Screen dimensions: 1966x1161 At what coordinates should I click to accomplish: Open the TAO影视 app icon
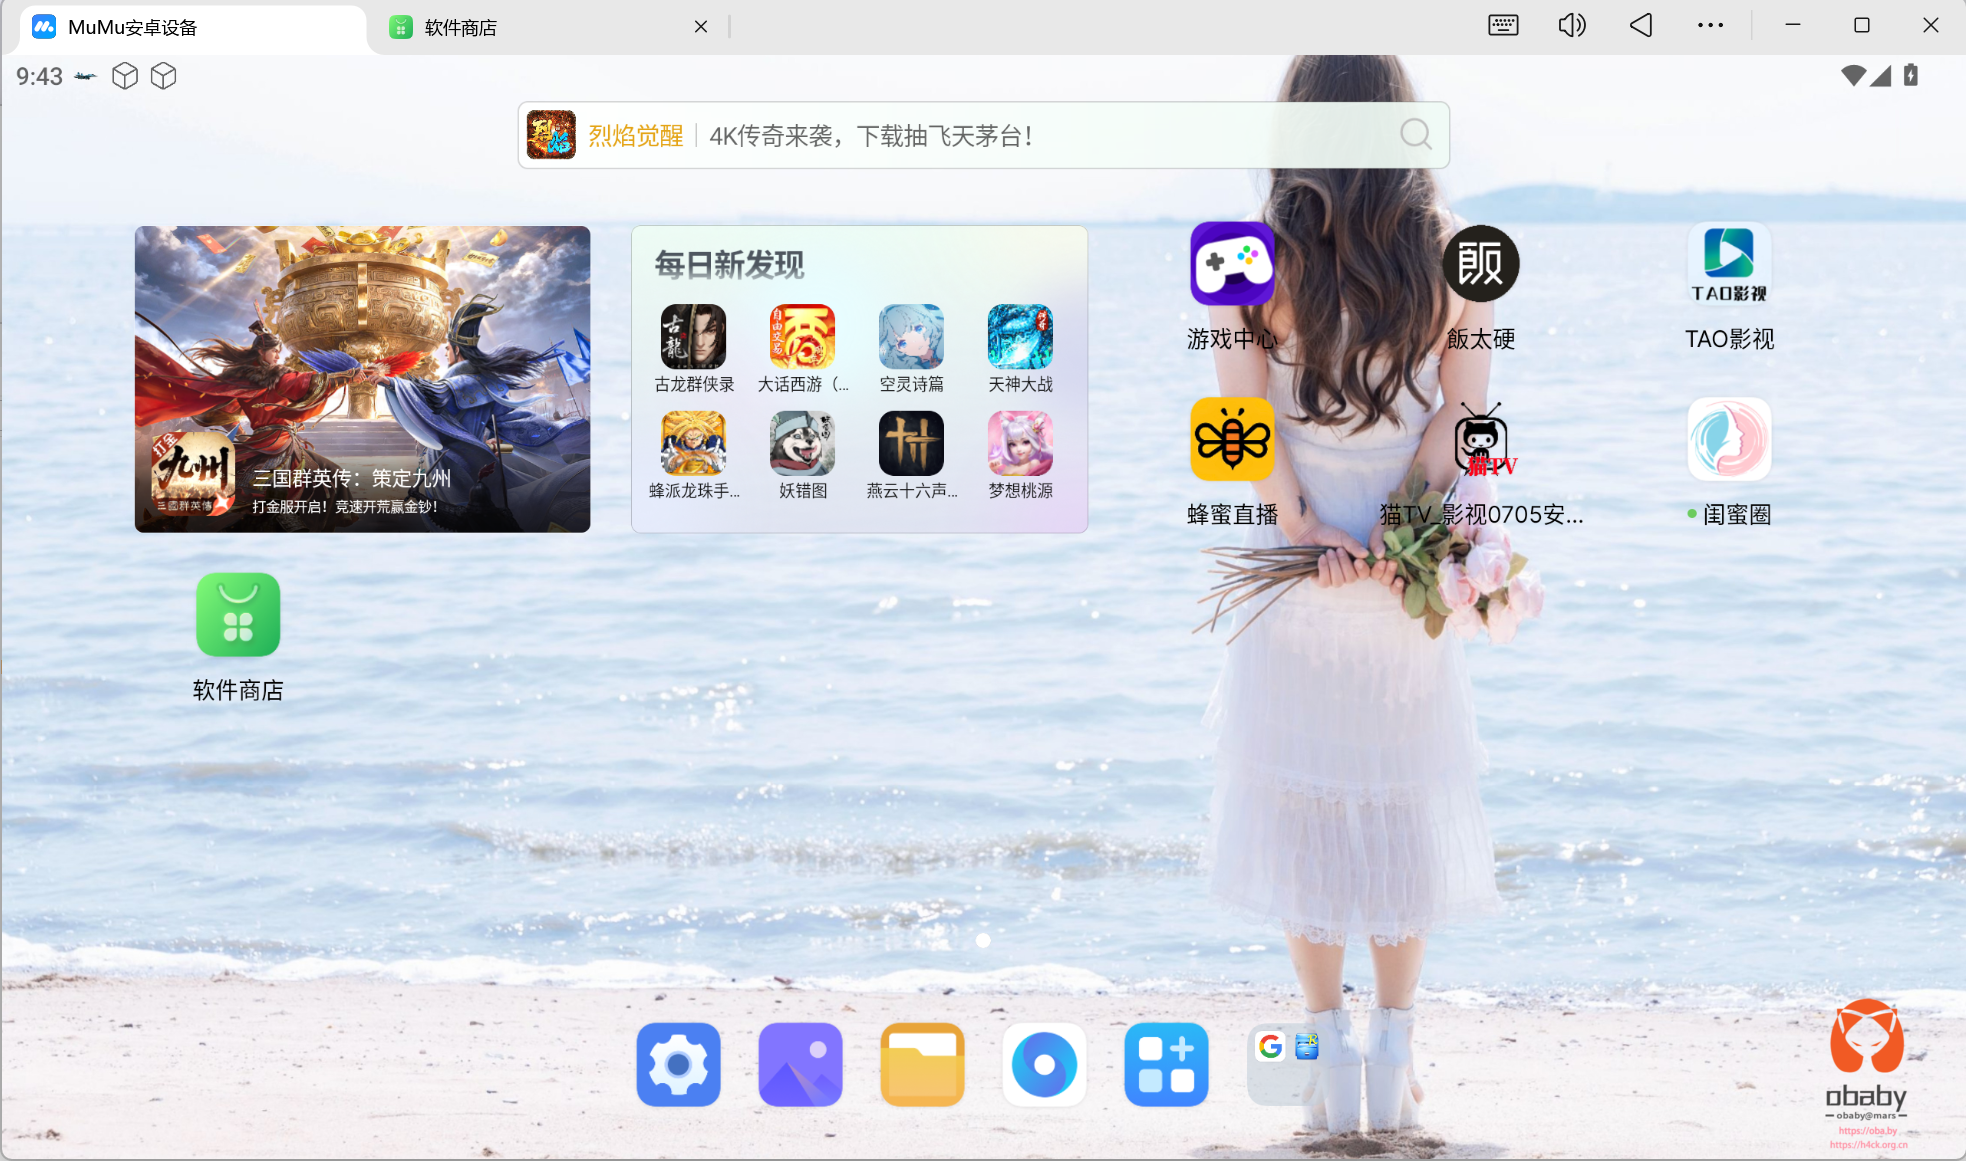coord(1729,264)
